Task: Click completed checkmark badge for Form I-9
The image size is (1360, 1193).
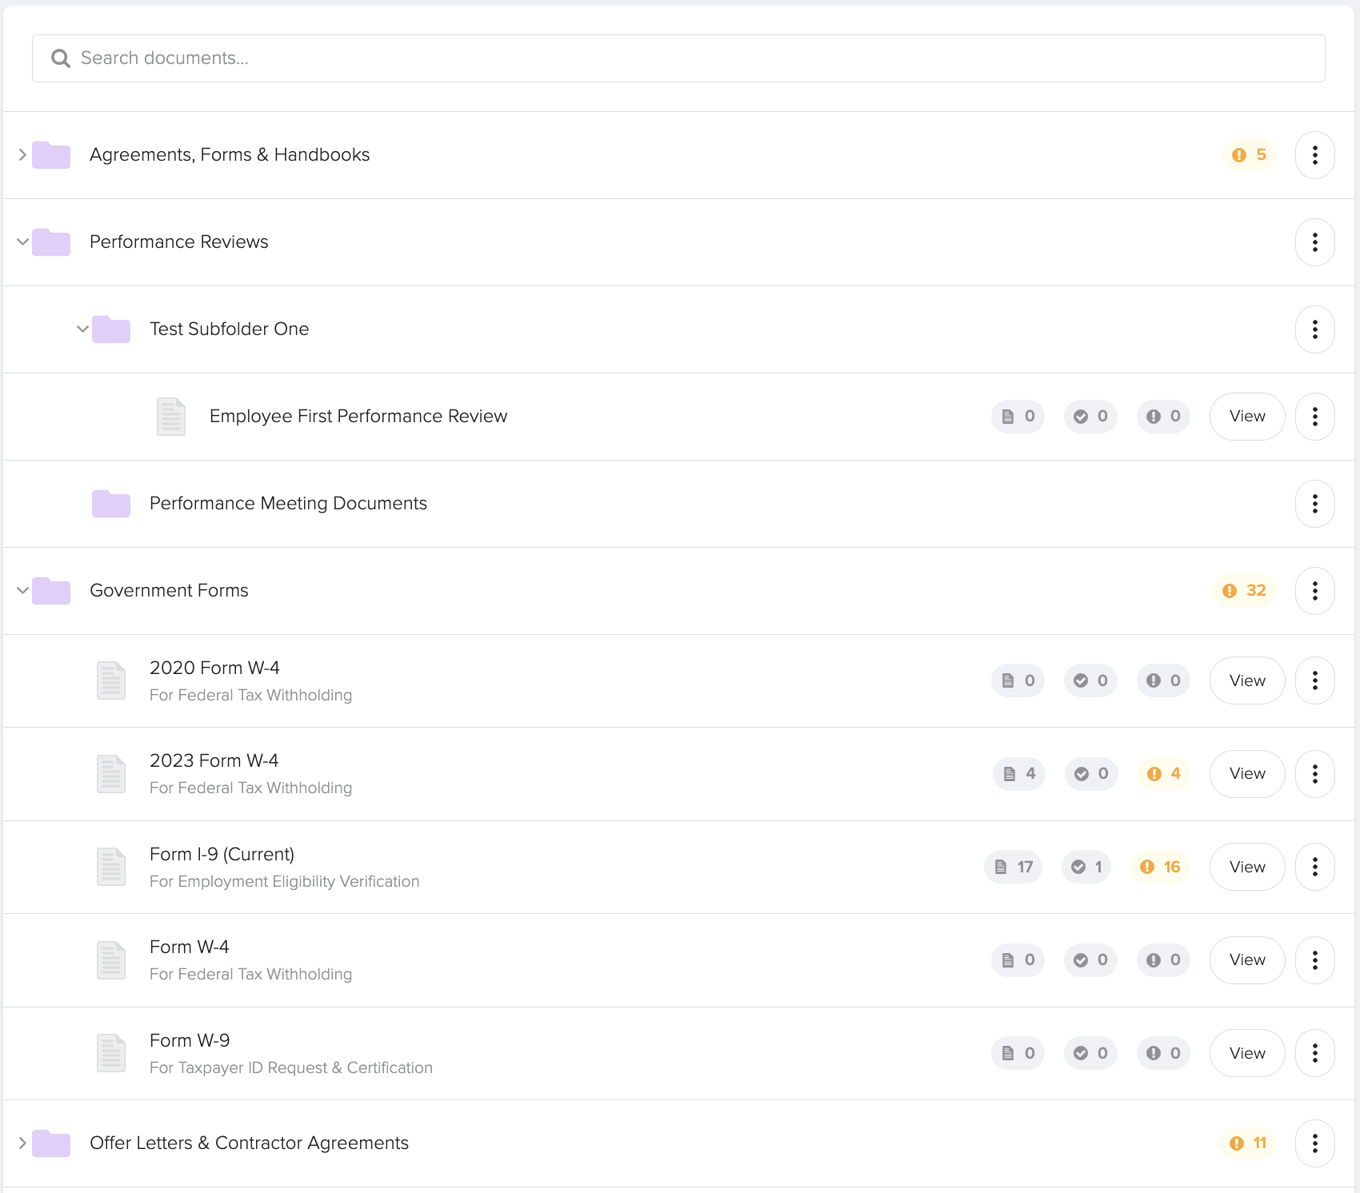Action: tap(1086, 867)
